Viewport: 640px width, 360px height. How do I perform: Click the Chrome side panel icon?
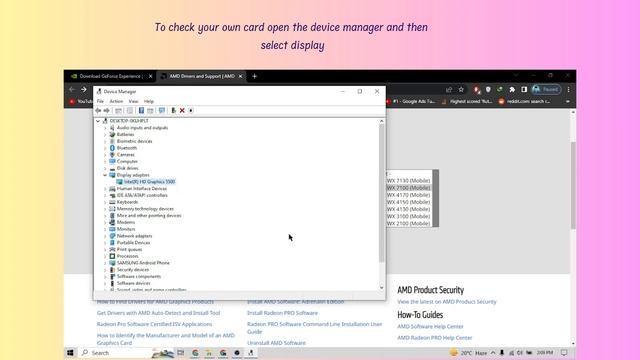point(524,89)
